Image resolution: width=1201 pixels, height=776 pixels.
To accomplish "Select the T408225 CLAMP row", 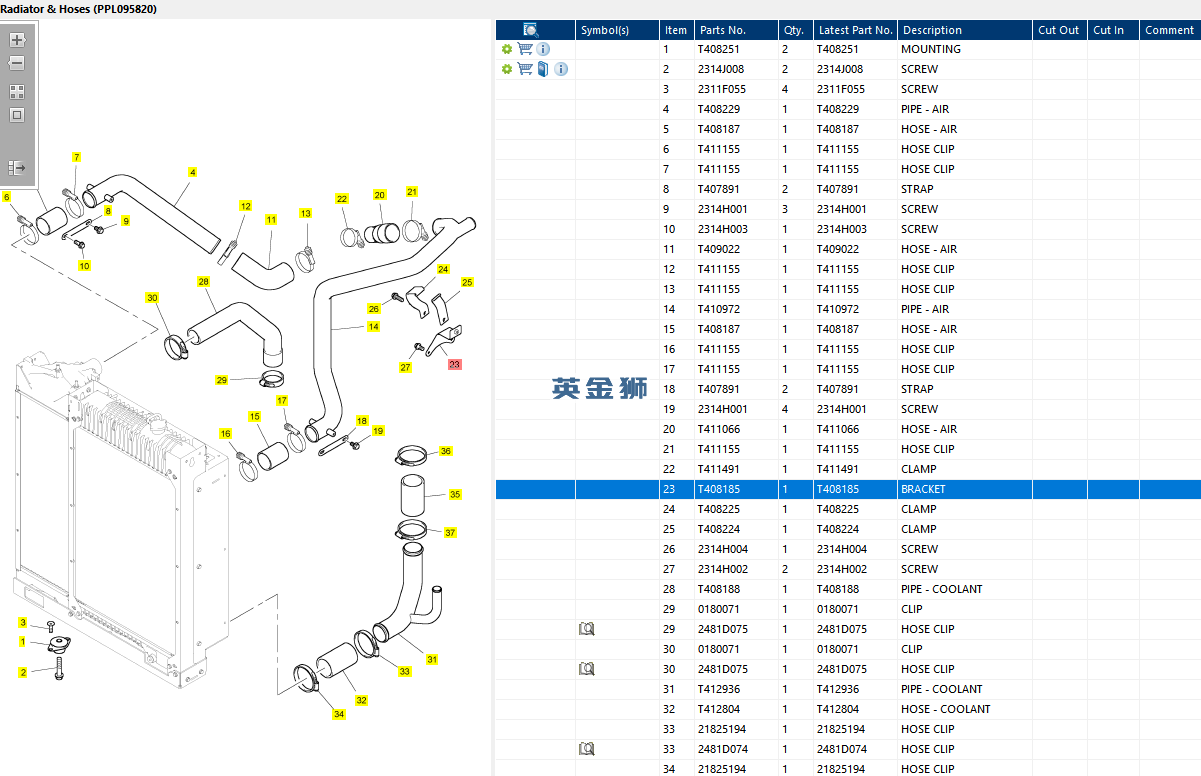I will tap(848, 509).
